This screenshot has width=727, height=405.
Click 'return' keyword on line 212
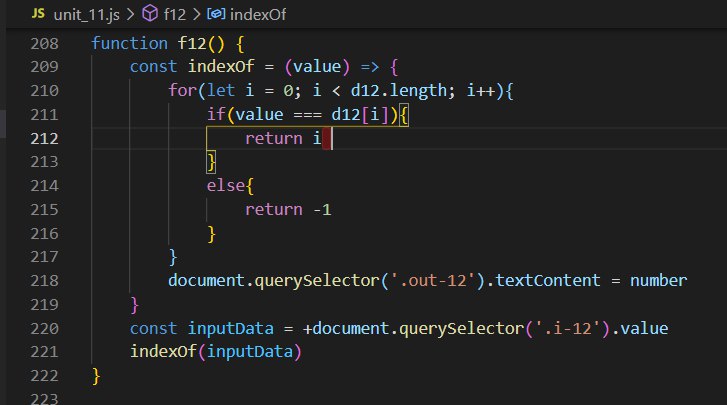coord(274,139)
